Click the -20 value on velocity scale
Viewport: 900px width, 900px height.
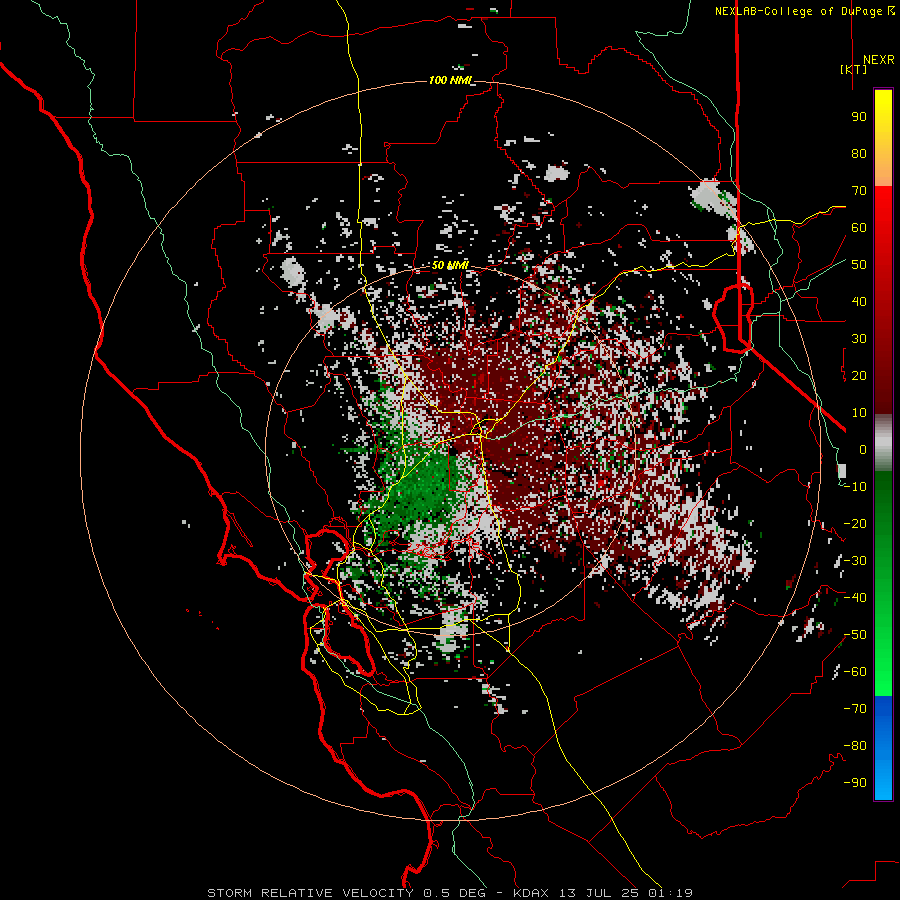855,524
